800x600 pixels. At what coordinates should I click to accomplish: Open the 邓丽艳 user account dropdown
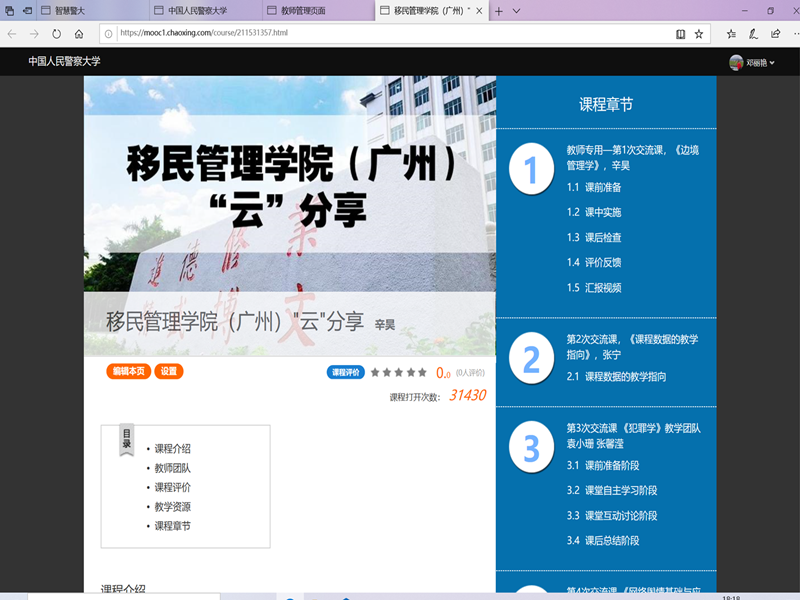click(752, 62)
